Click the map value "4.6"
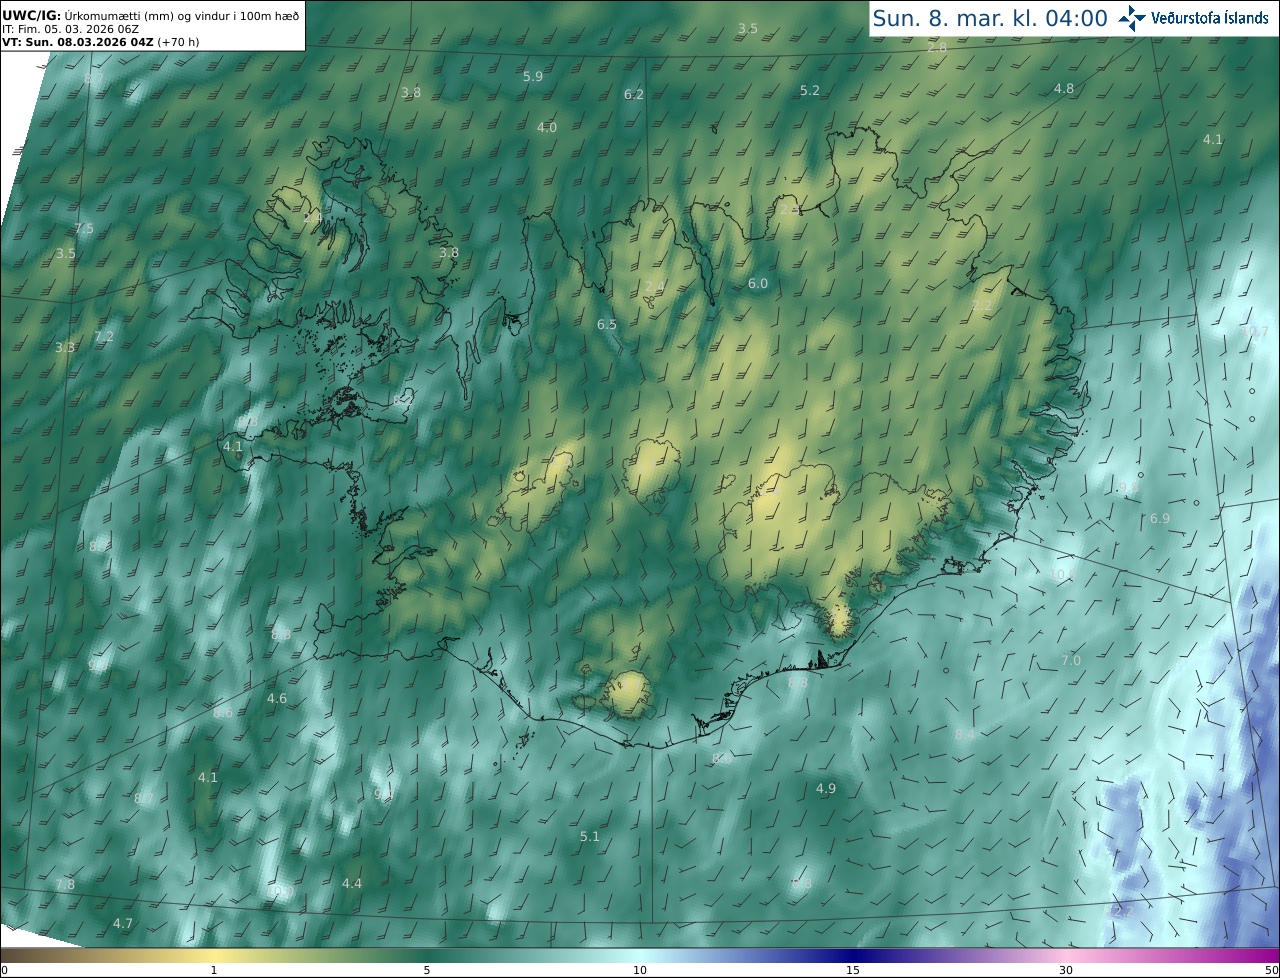 [277, 699]
